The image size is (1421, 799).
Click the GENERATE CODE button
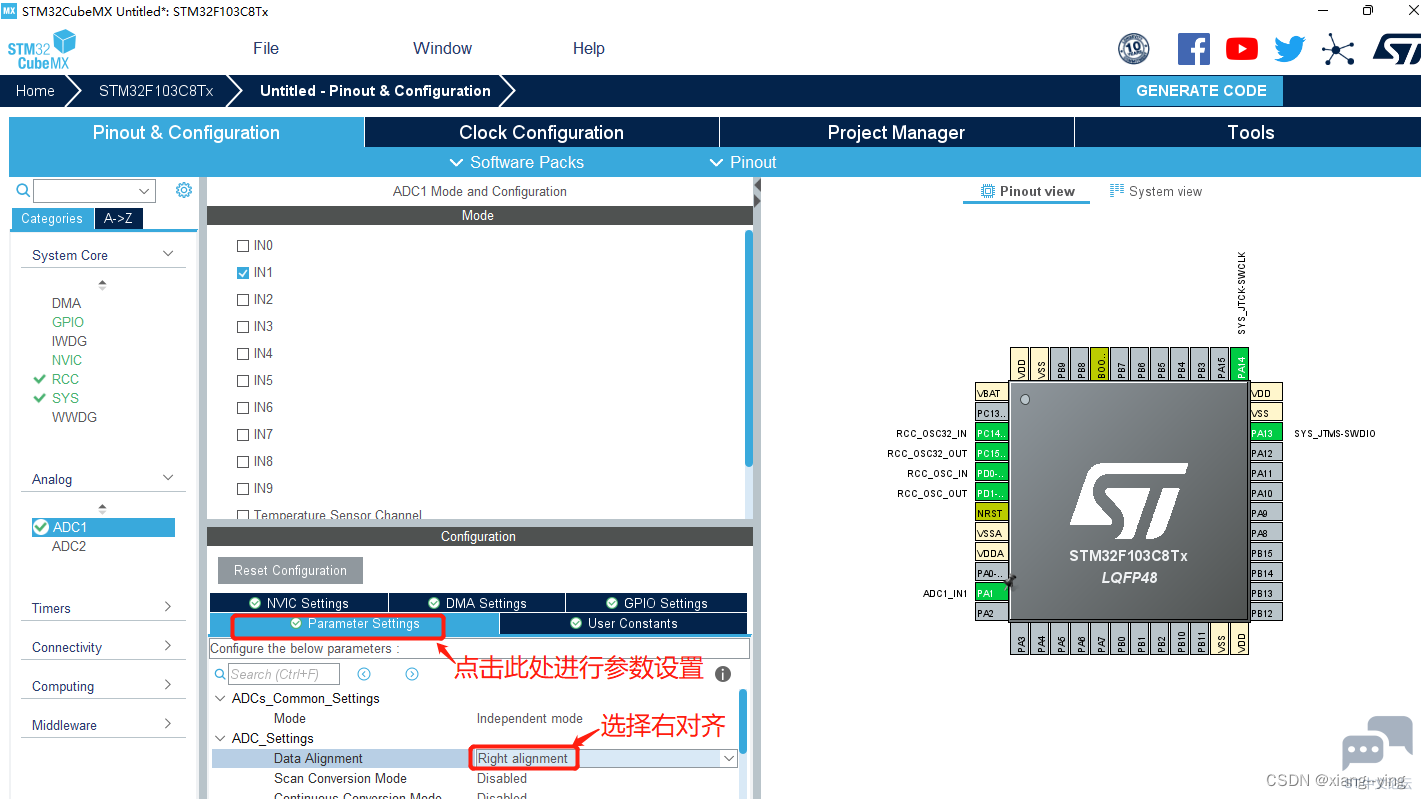coord(1201,91)
